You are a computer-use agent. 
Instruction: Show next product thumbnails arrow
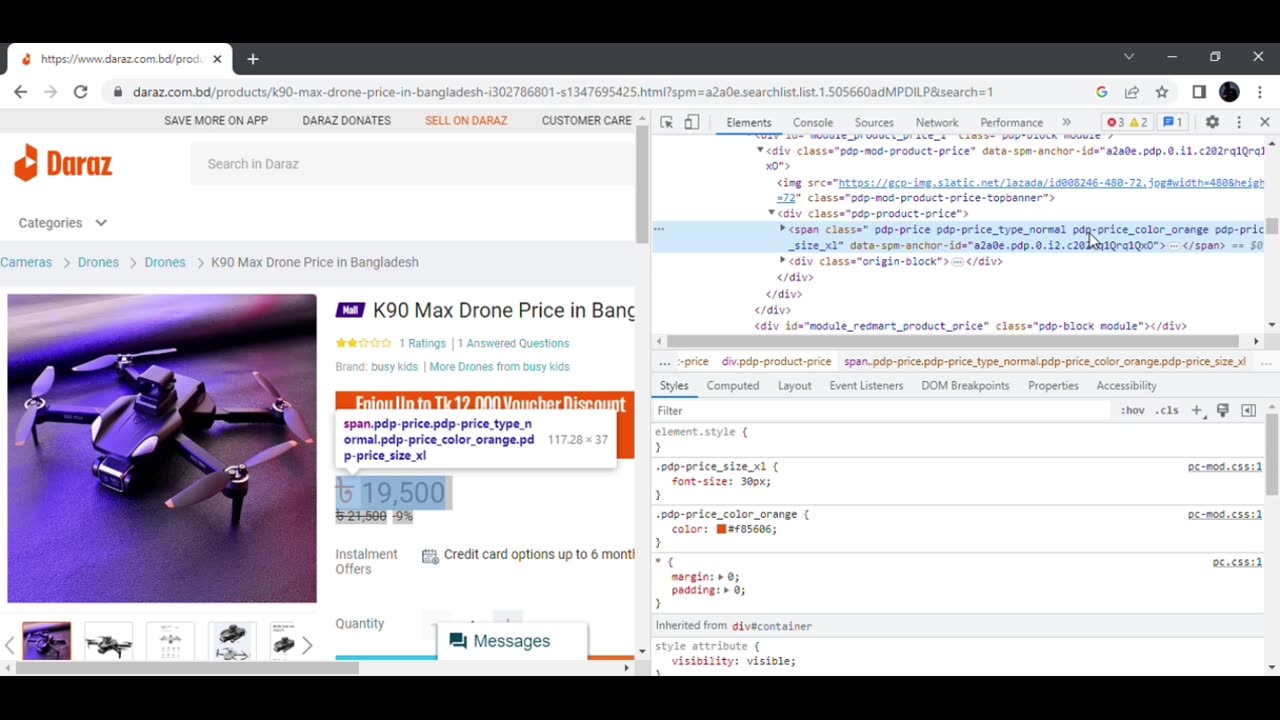point(307,645)
